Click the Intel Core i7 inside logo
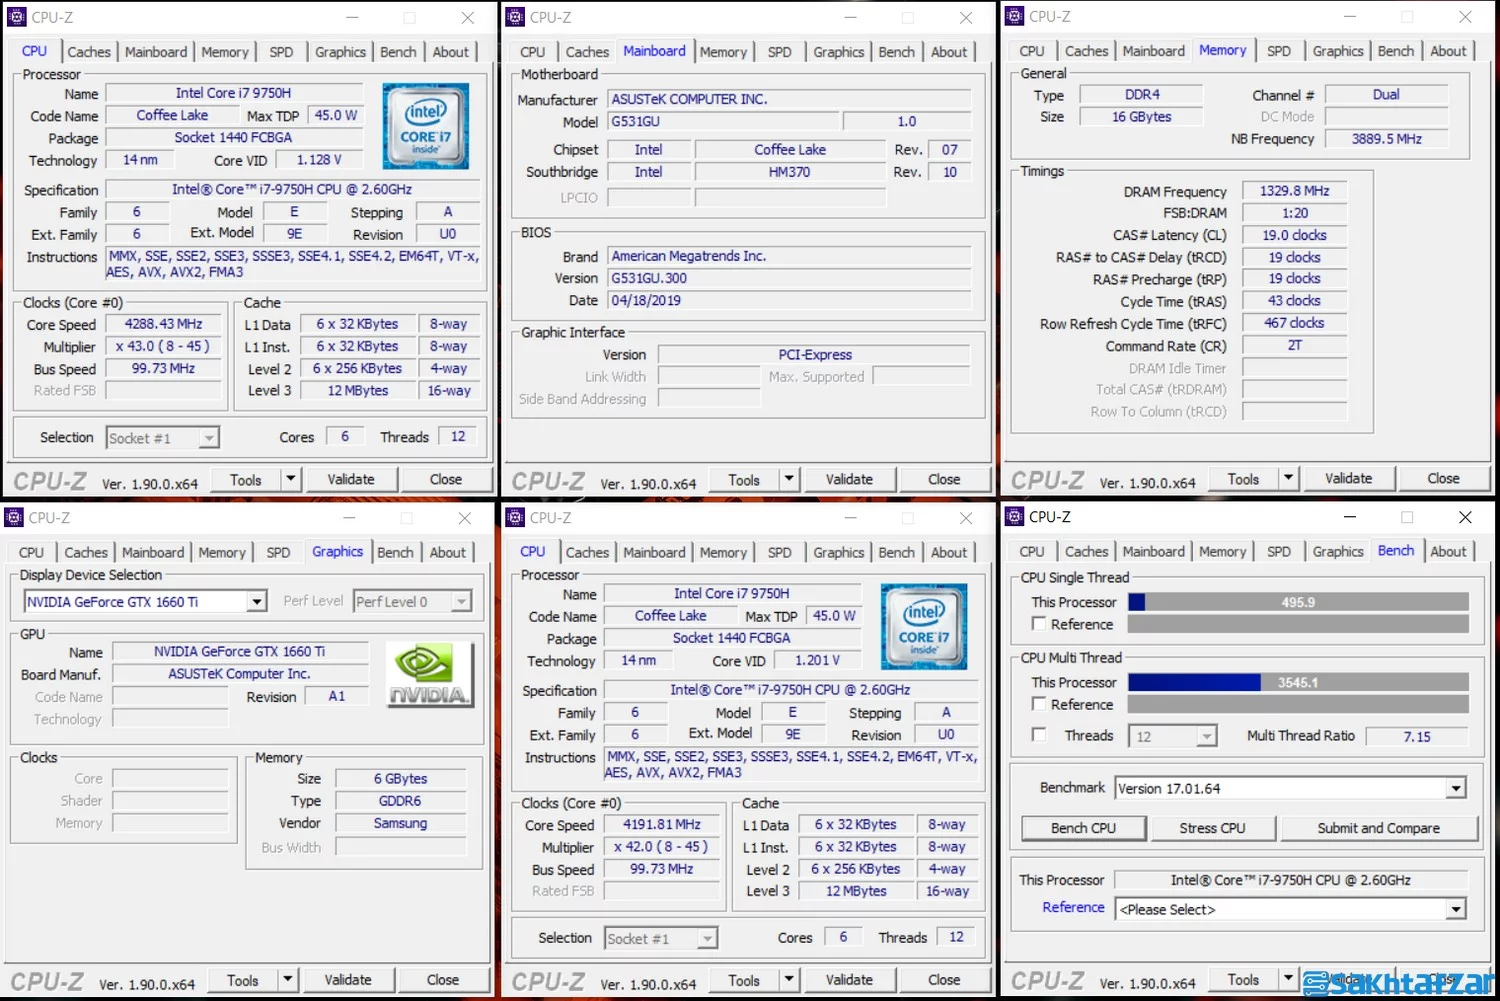The height and width of the screenshot is (1001, 1500). click(426, 126)
